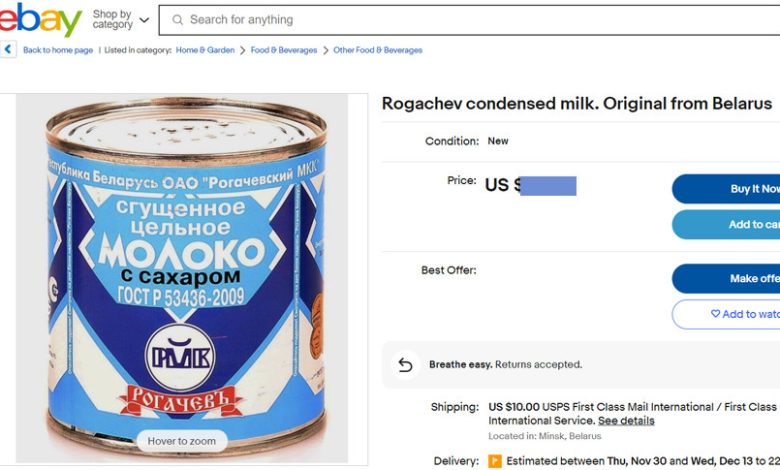This screenshot has height=470, width=780.
Task: Open Back to home page link
Action: [x=58, y=50]
